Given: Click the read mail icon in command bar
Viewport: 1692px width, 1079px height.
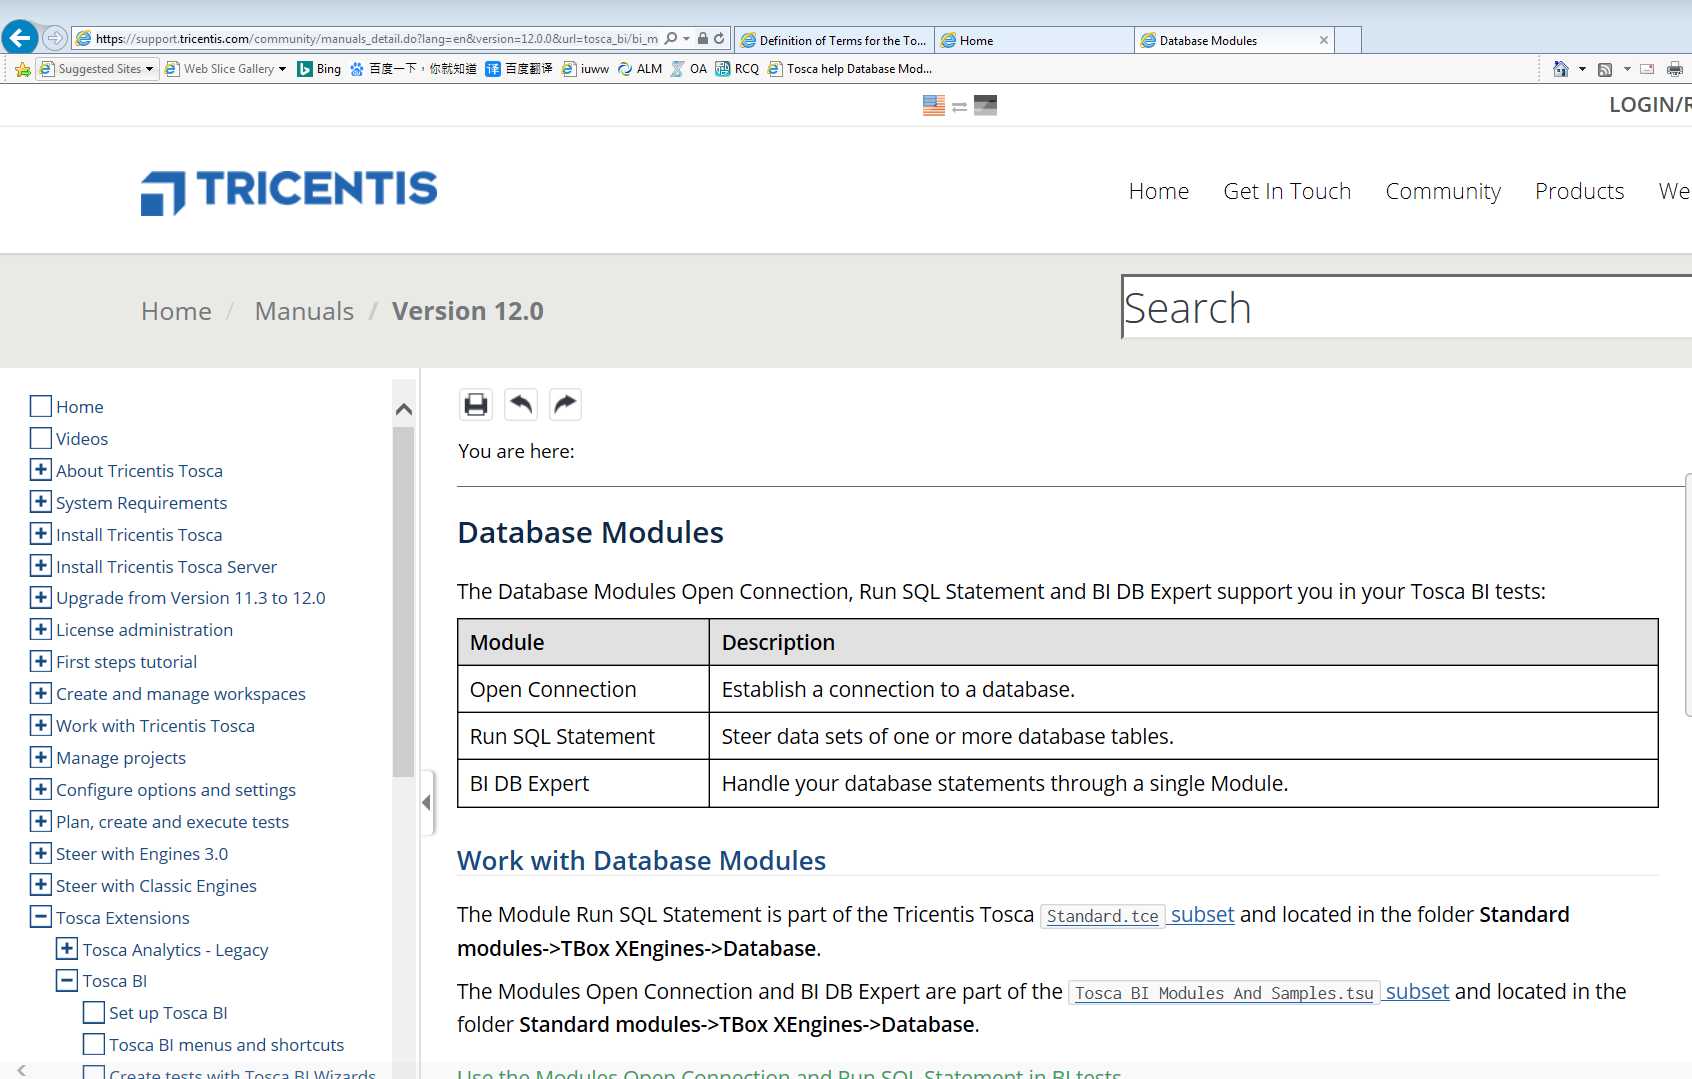Looking at the screenshot, I should [1647, 69].
